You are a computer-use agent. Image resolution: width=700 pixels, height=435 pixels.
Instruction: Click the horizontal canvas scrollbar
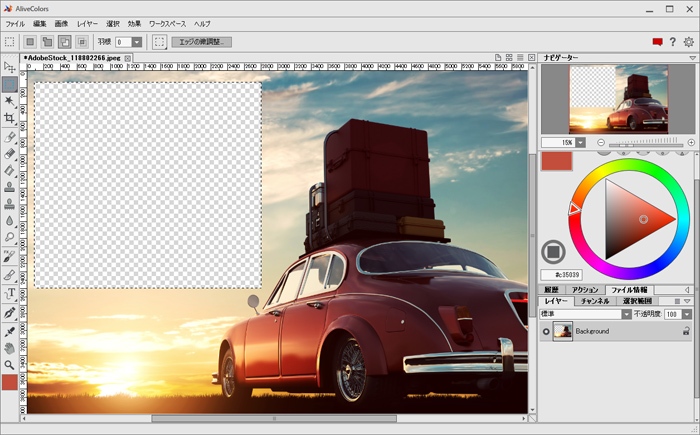[274, 418]
